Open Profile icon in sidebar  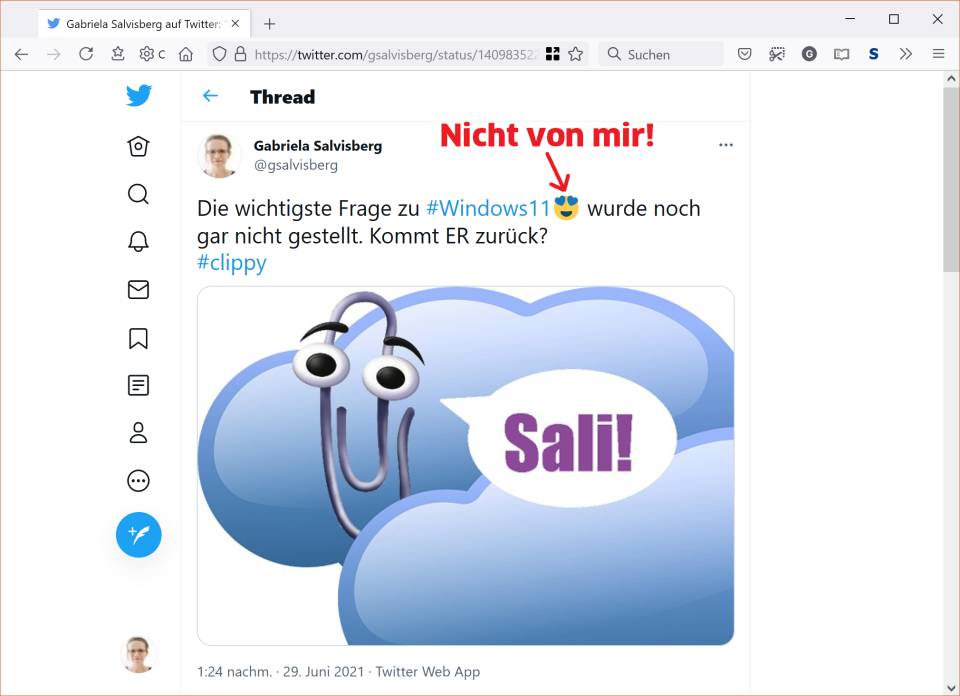coord(138,433)
